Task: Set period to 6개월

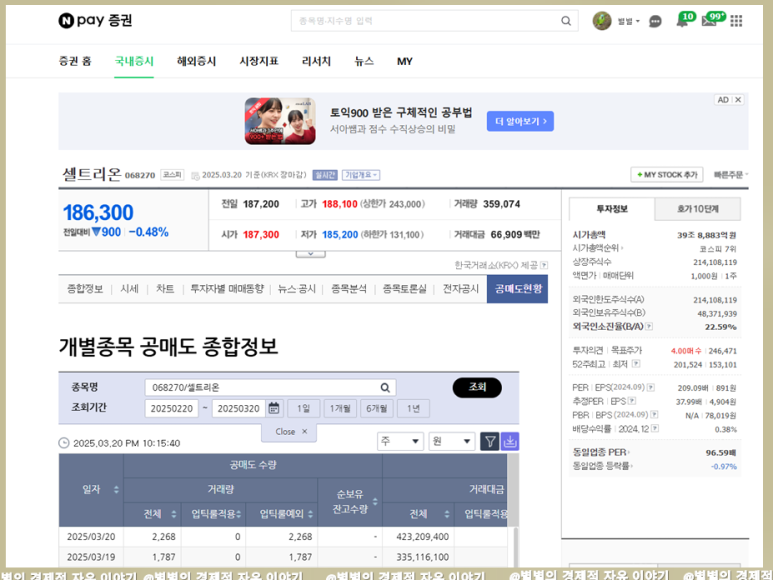Action: point(377,409)
